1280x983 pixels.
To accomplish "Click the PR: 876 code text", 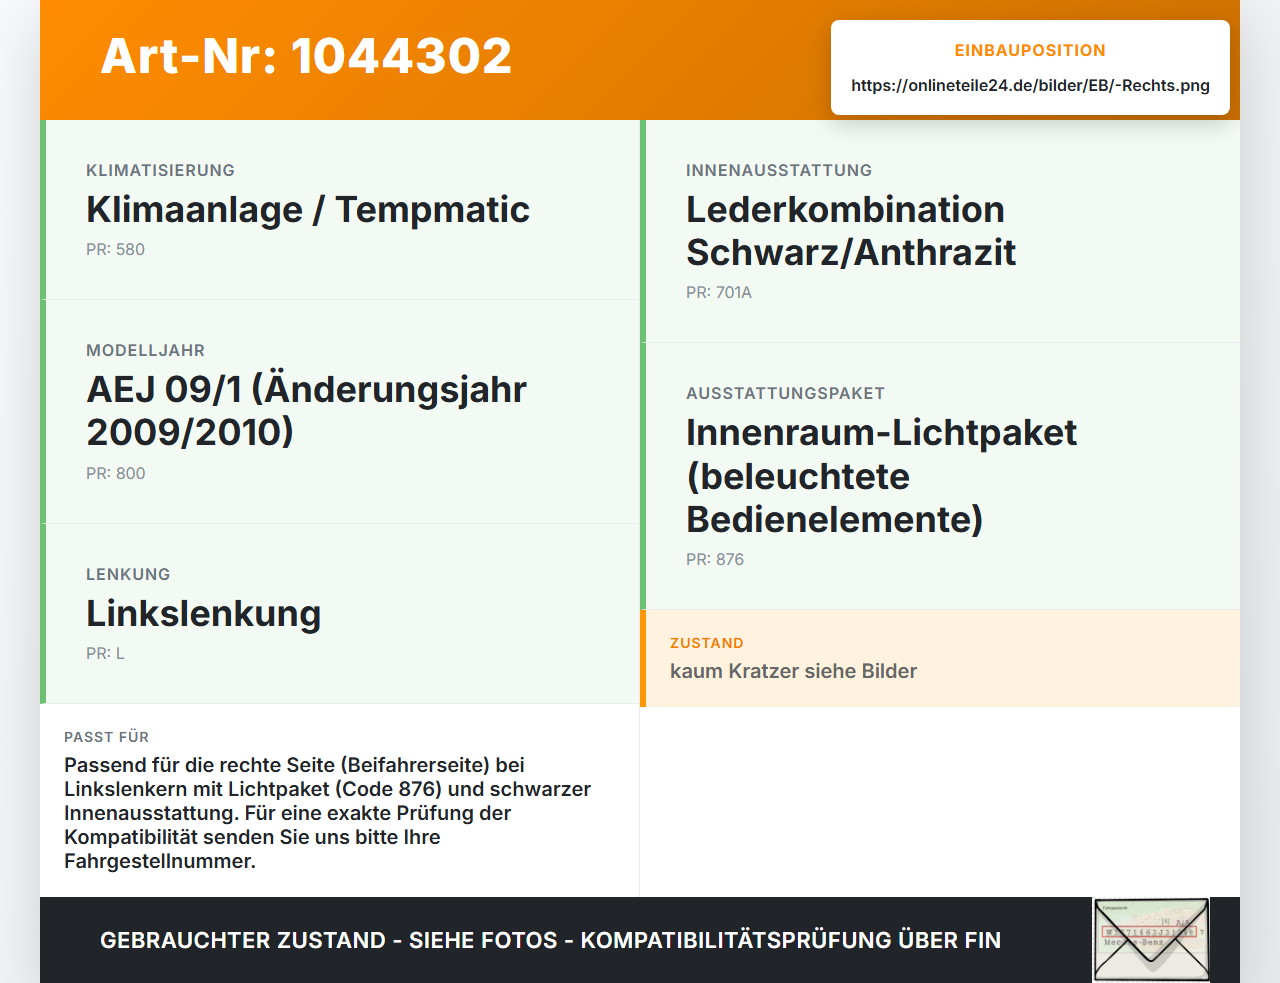I will [x=714, y=560].
